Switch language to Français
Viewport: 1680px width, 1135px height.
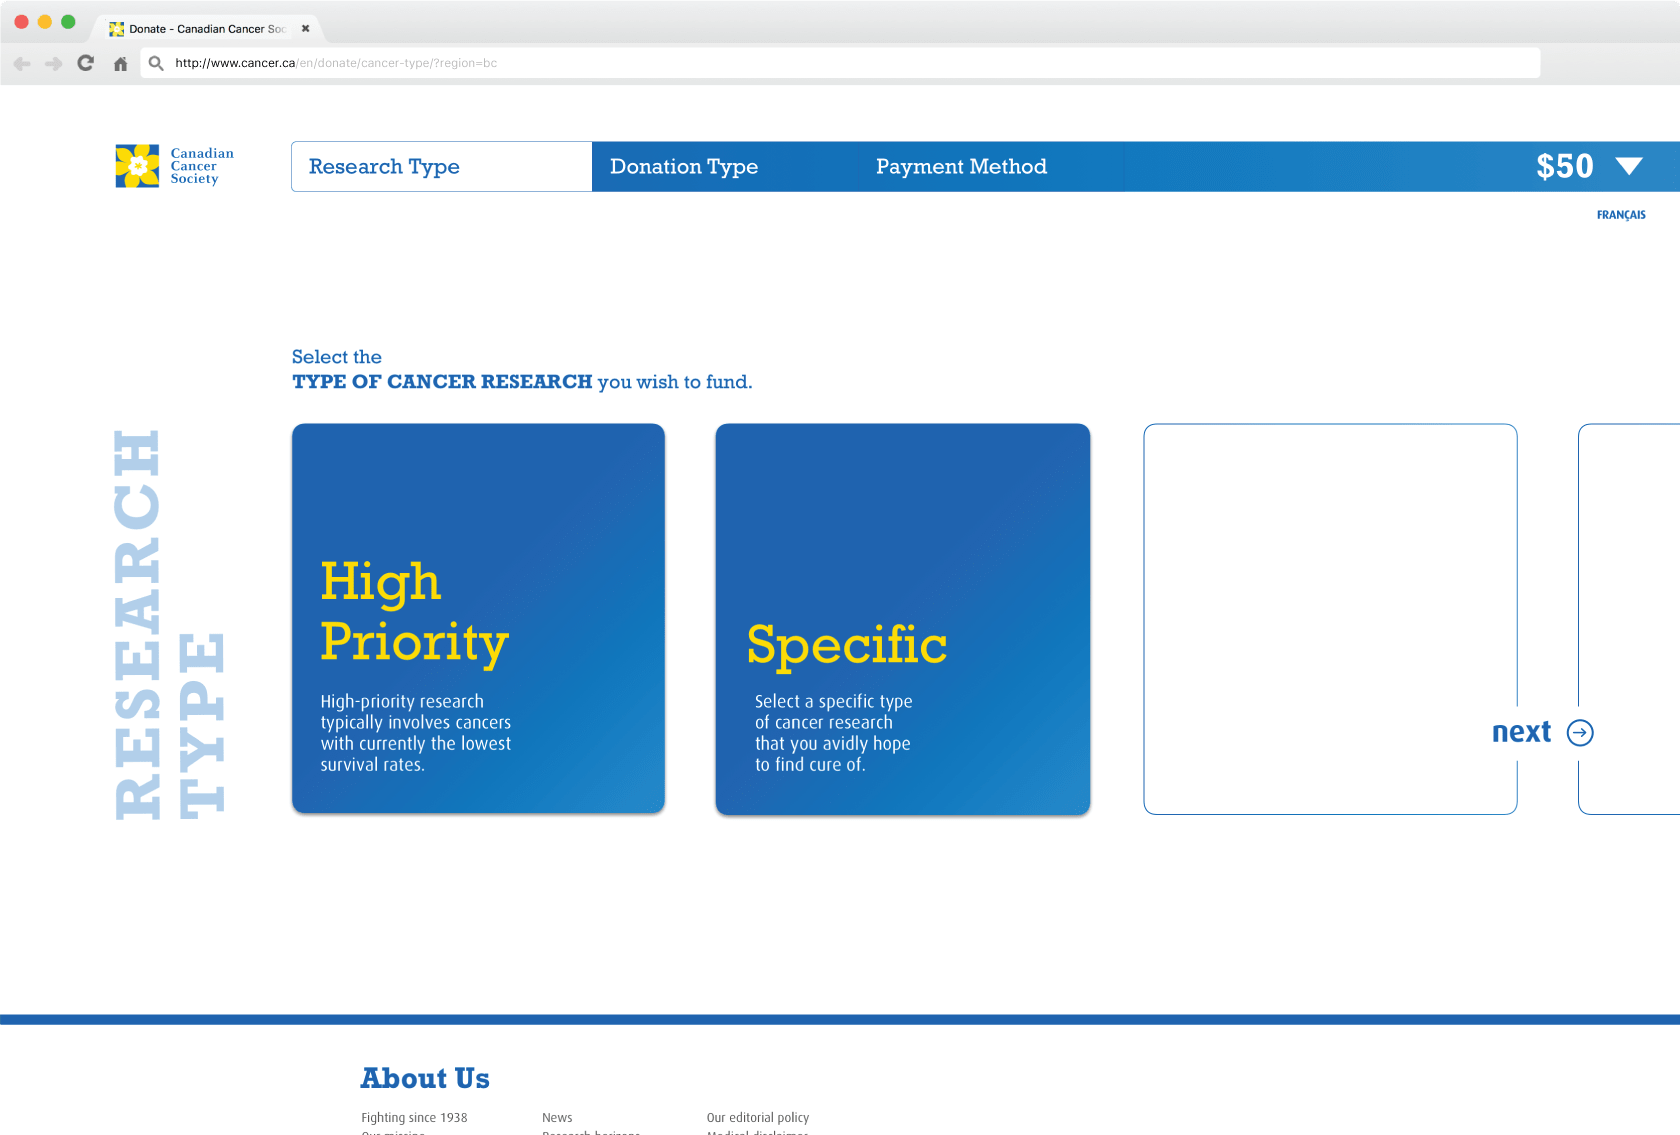click(x=1621, y=215)
